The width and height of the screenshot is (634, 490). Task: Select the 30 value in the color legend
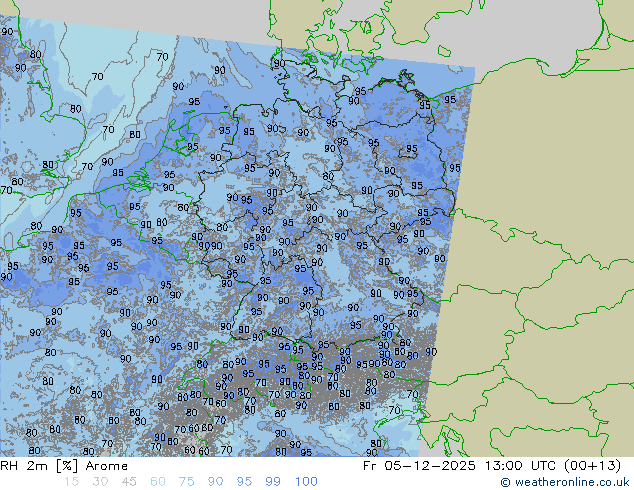pos(100,482)
